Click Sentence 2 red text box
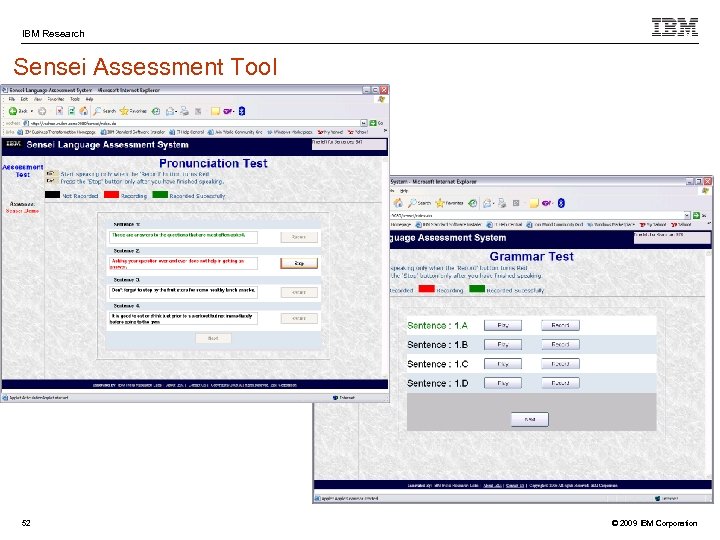The width and height of the screenshot is (720, 540). click(x=183, y=264)
